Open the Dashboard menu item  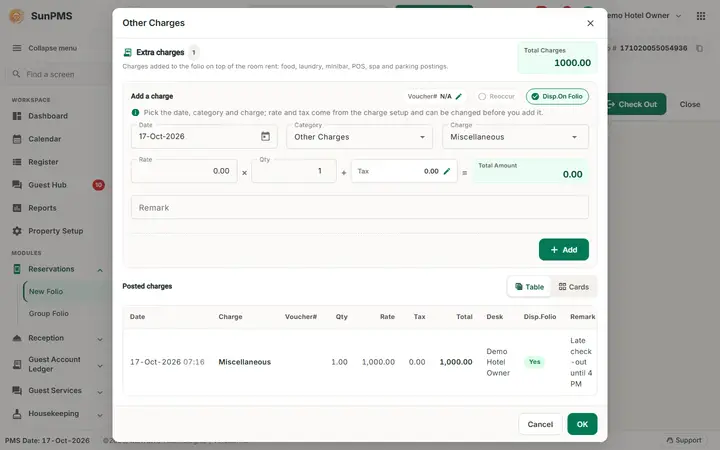[x=48, y=116]
